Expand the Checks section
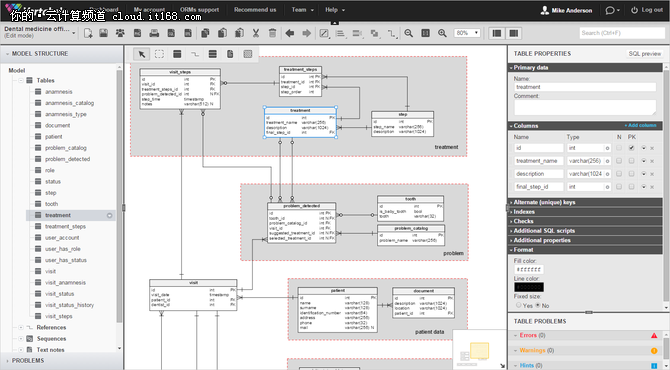670x370 pixels. (585, 221)
